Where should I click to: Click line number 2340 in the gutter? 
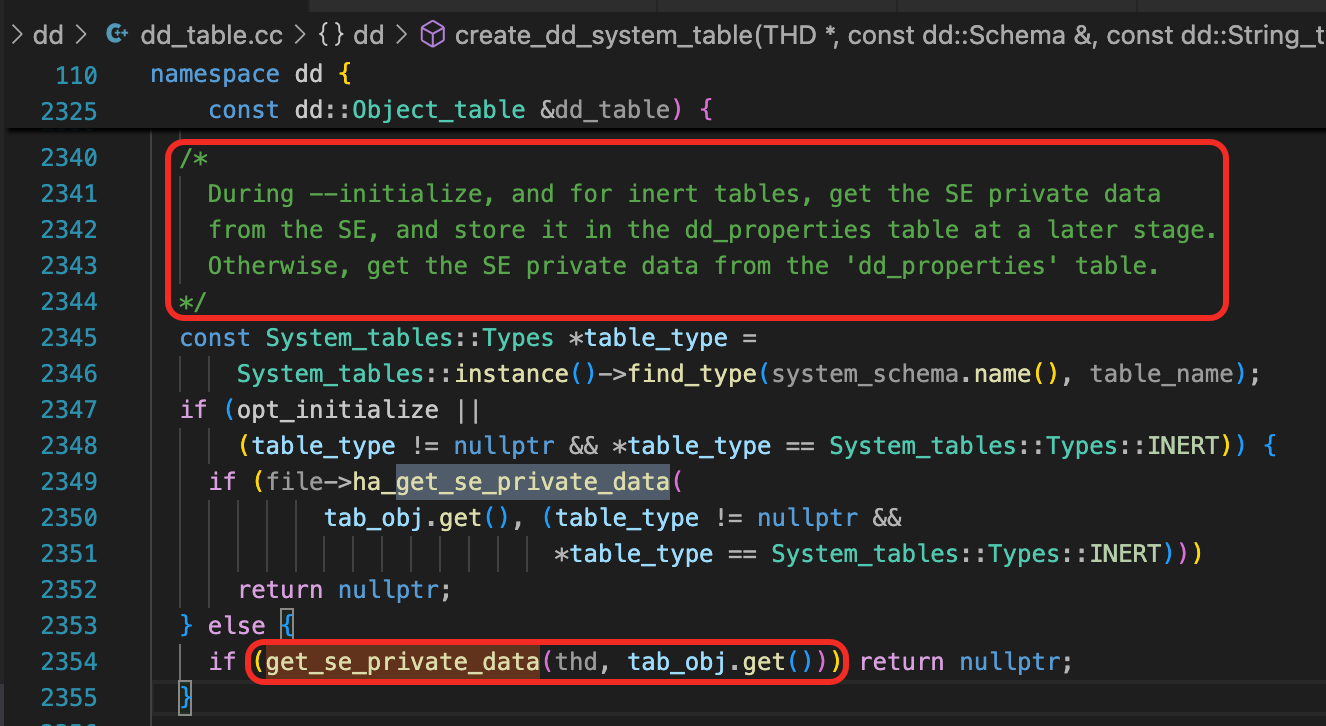pos(69,158)
